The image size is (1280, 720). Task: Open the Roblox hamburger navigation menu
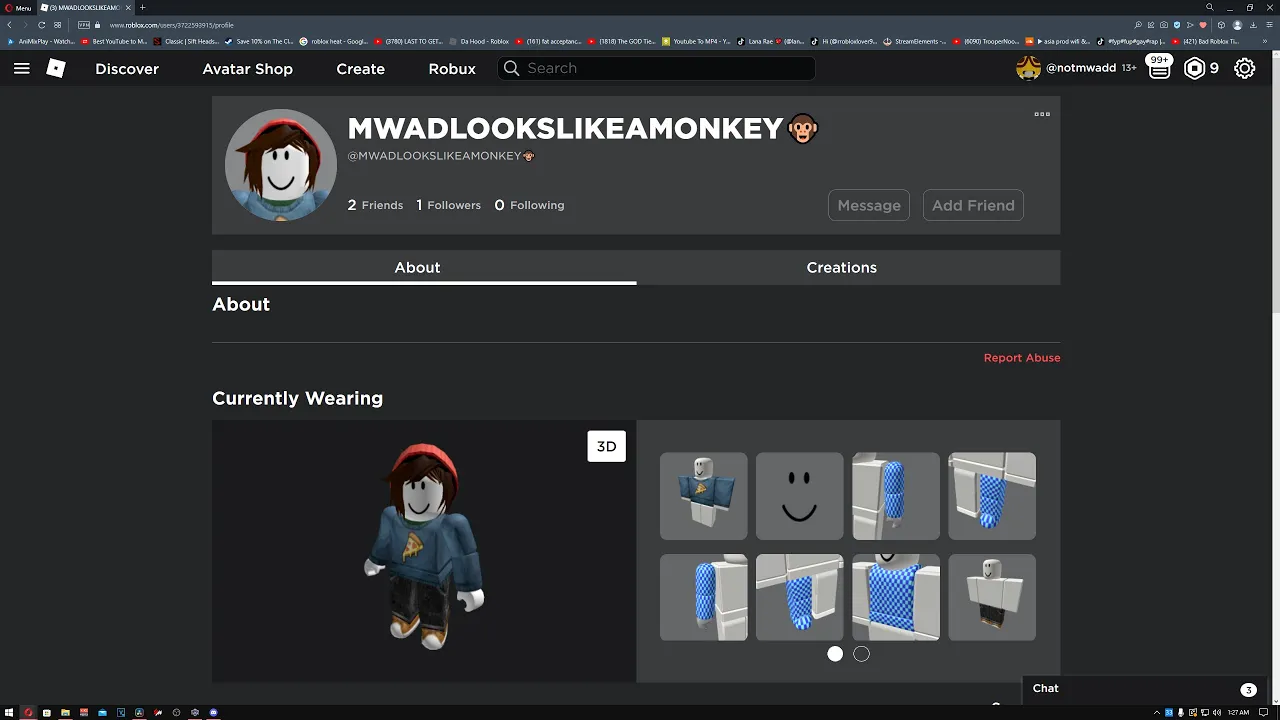pyautogui.click(x=22, y=68)
